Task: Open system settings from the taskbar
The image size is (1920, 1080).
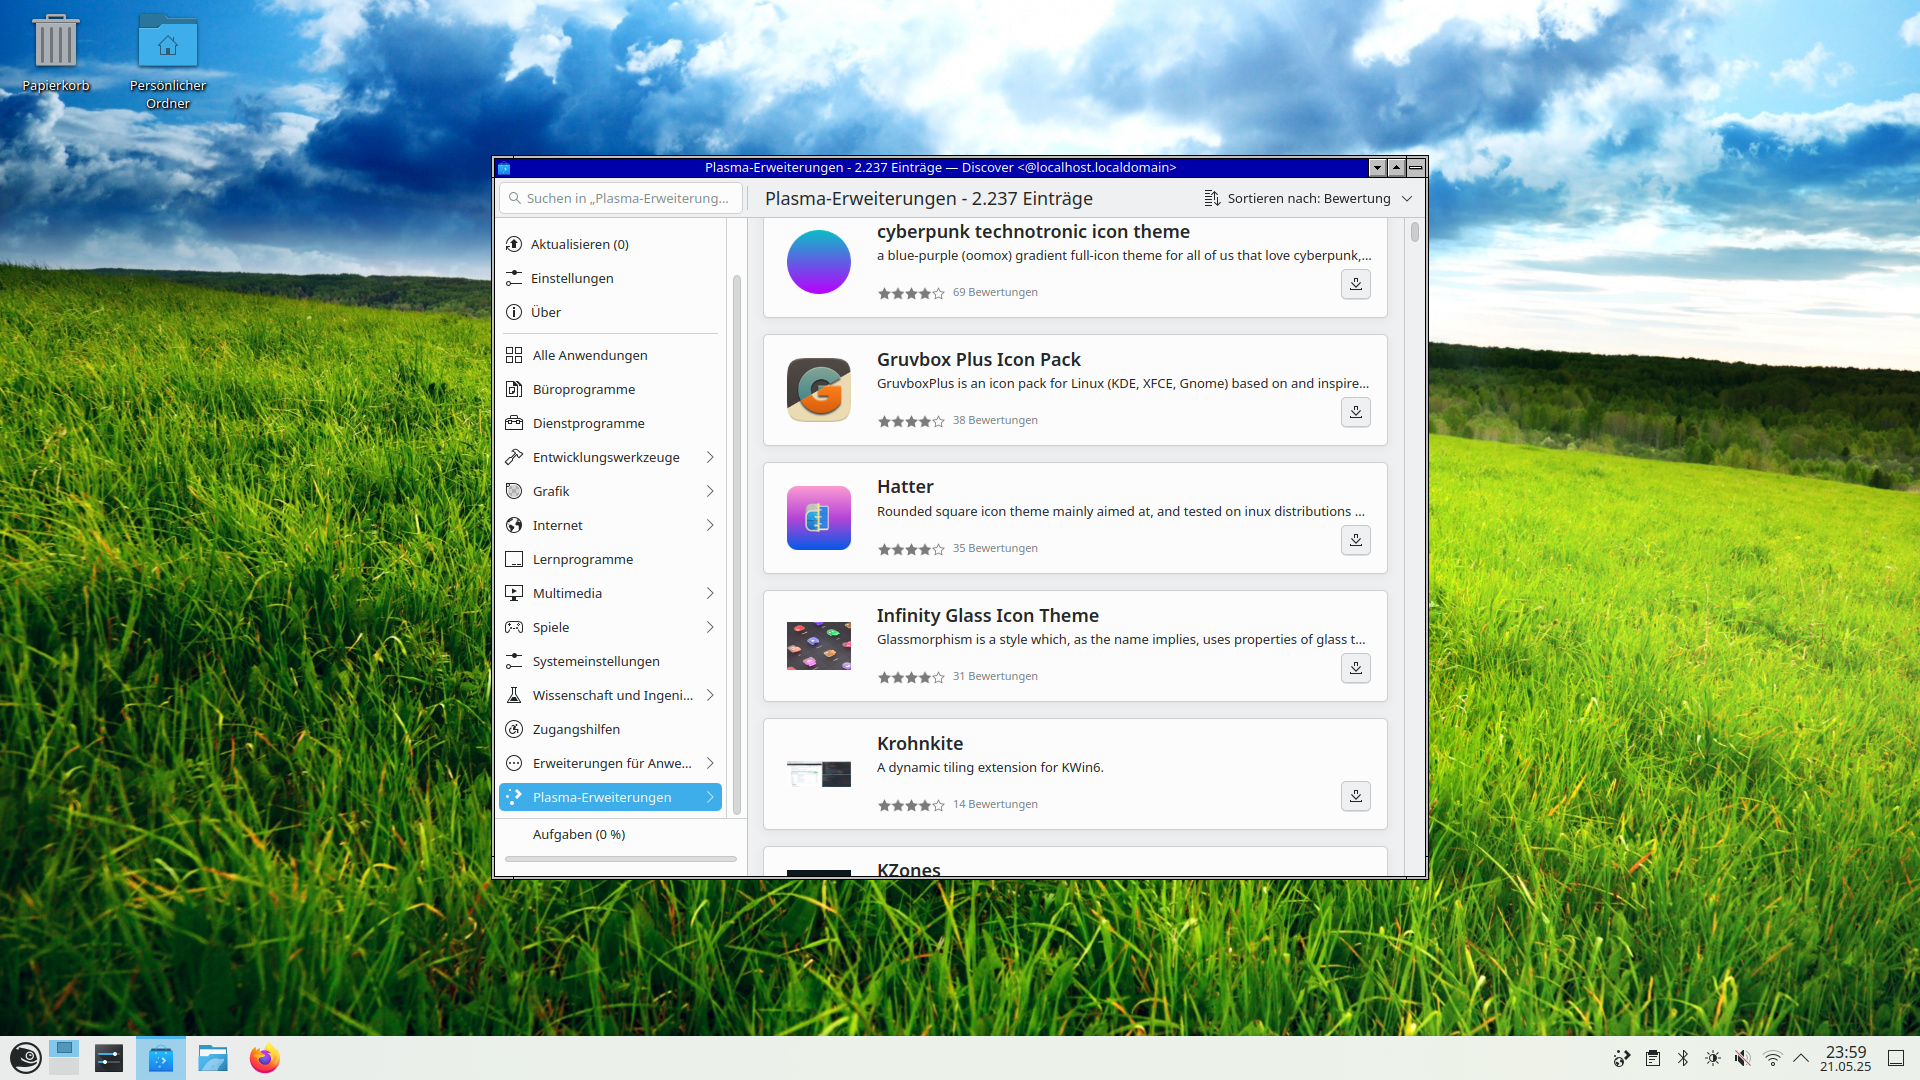Action: (109, 1058)
